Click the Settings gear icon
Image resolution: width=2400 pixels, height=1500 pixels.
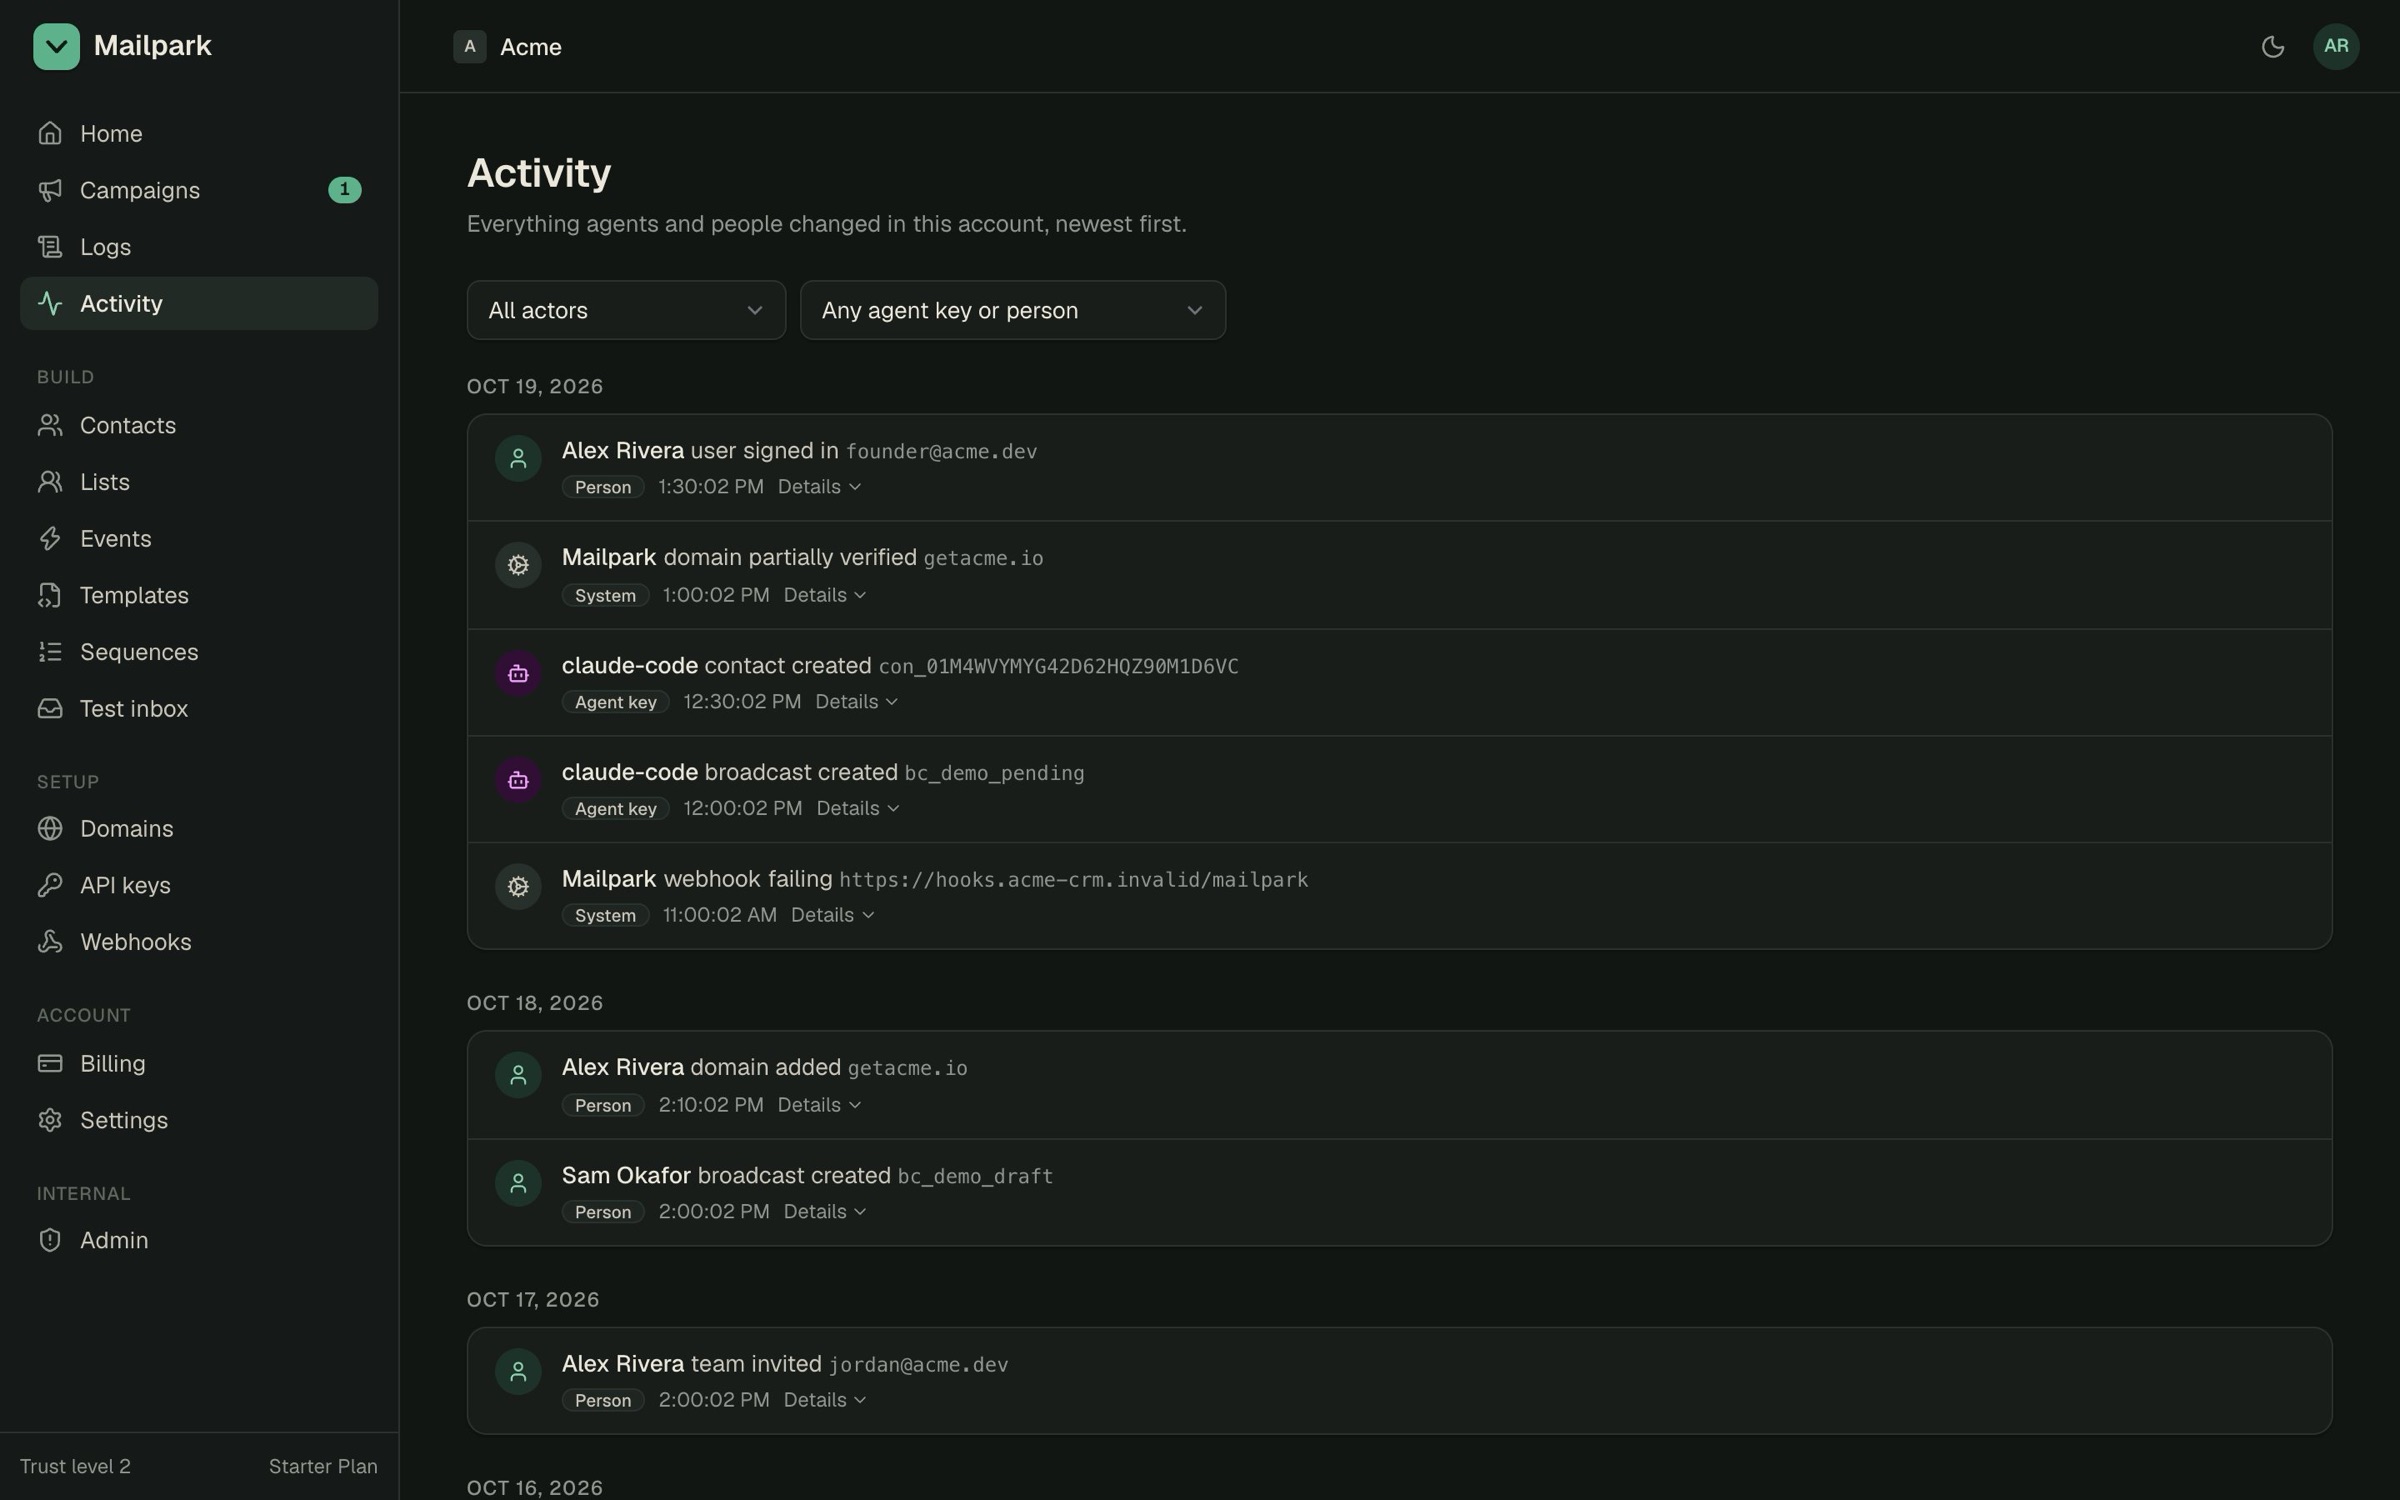coord(50,1120)
